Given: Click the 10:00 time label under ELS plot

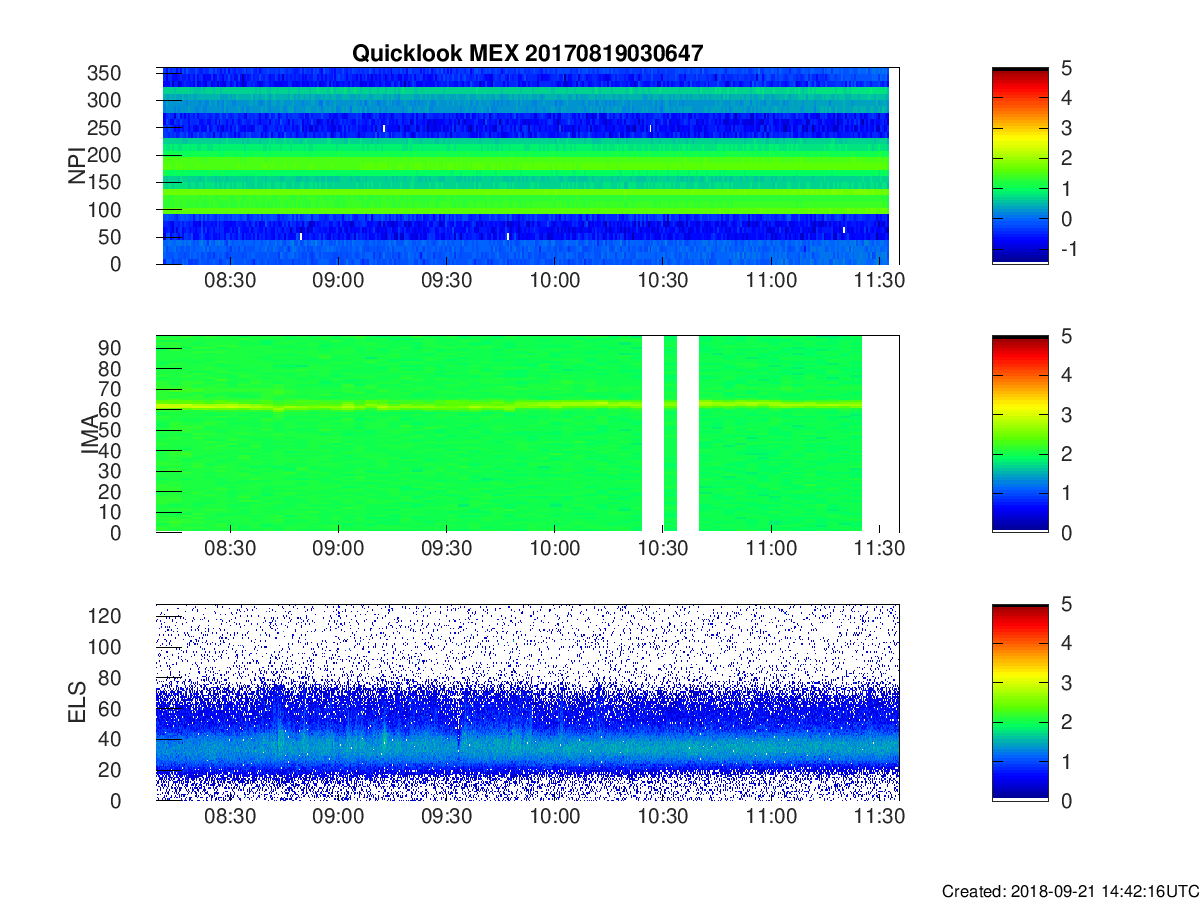Looking at the screenshot, I should pyautogui.click(x=555, y=818).
